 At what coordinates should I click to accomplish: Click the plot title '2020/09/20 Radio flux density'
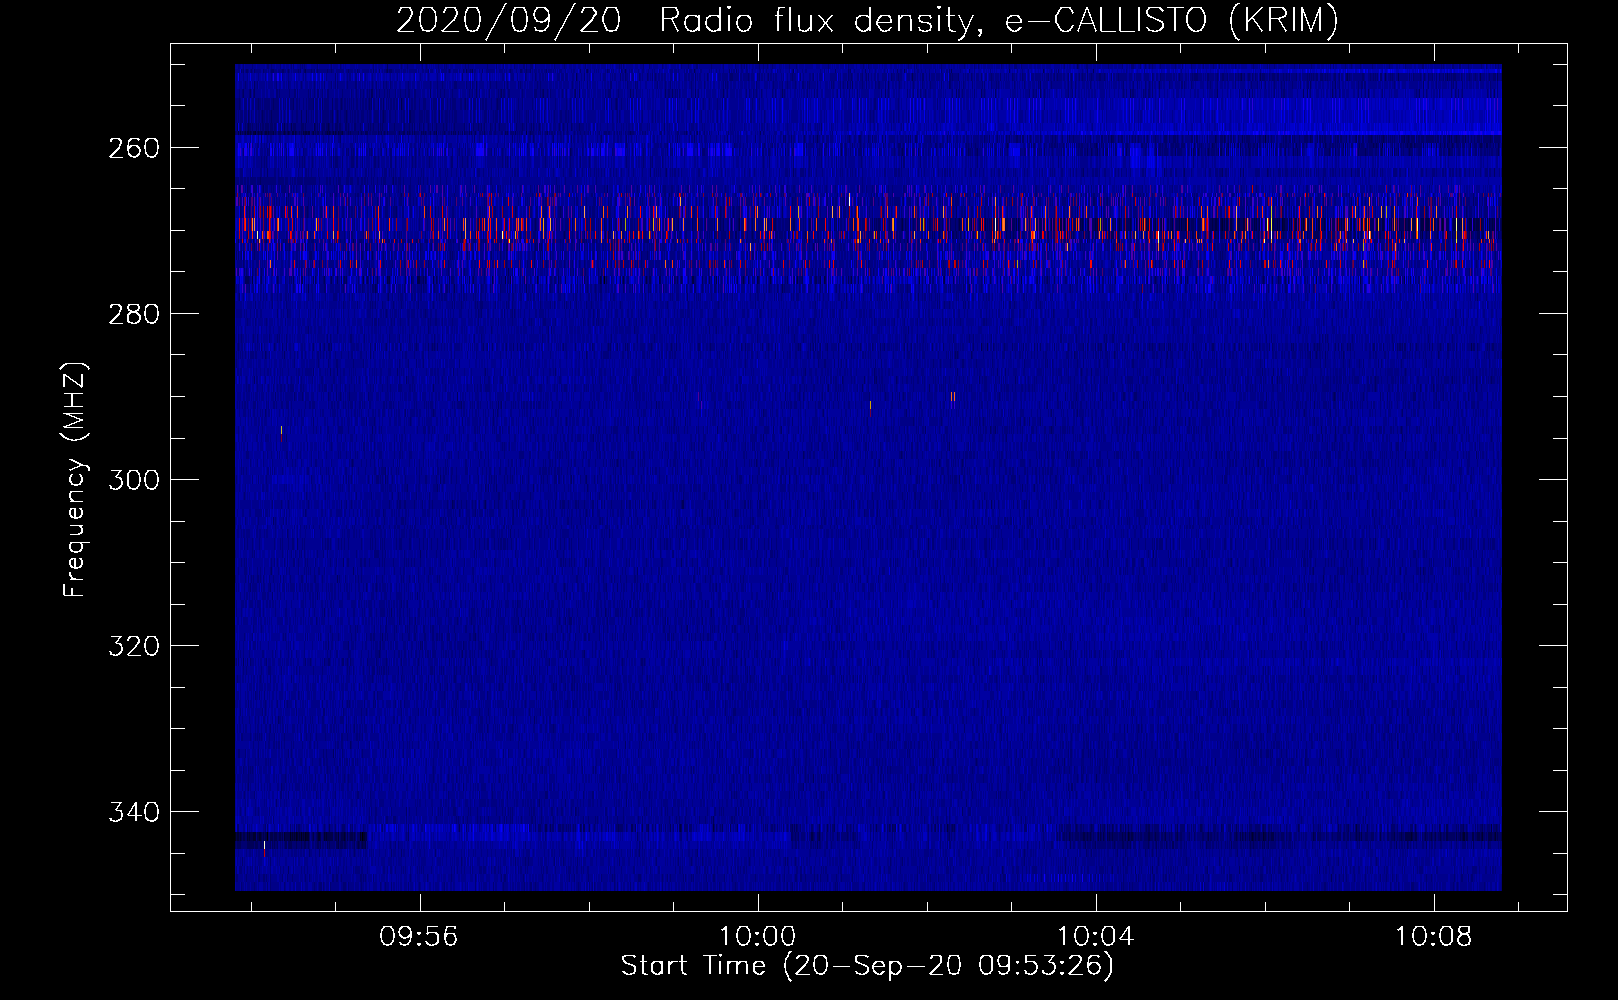(868, 21)
